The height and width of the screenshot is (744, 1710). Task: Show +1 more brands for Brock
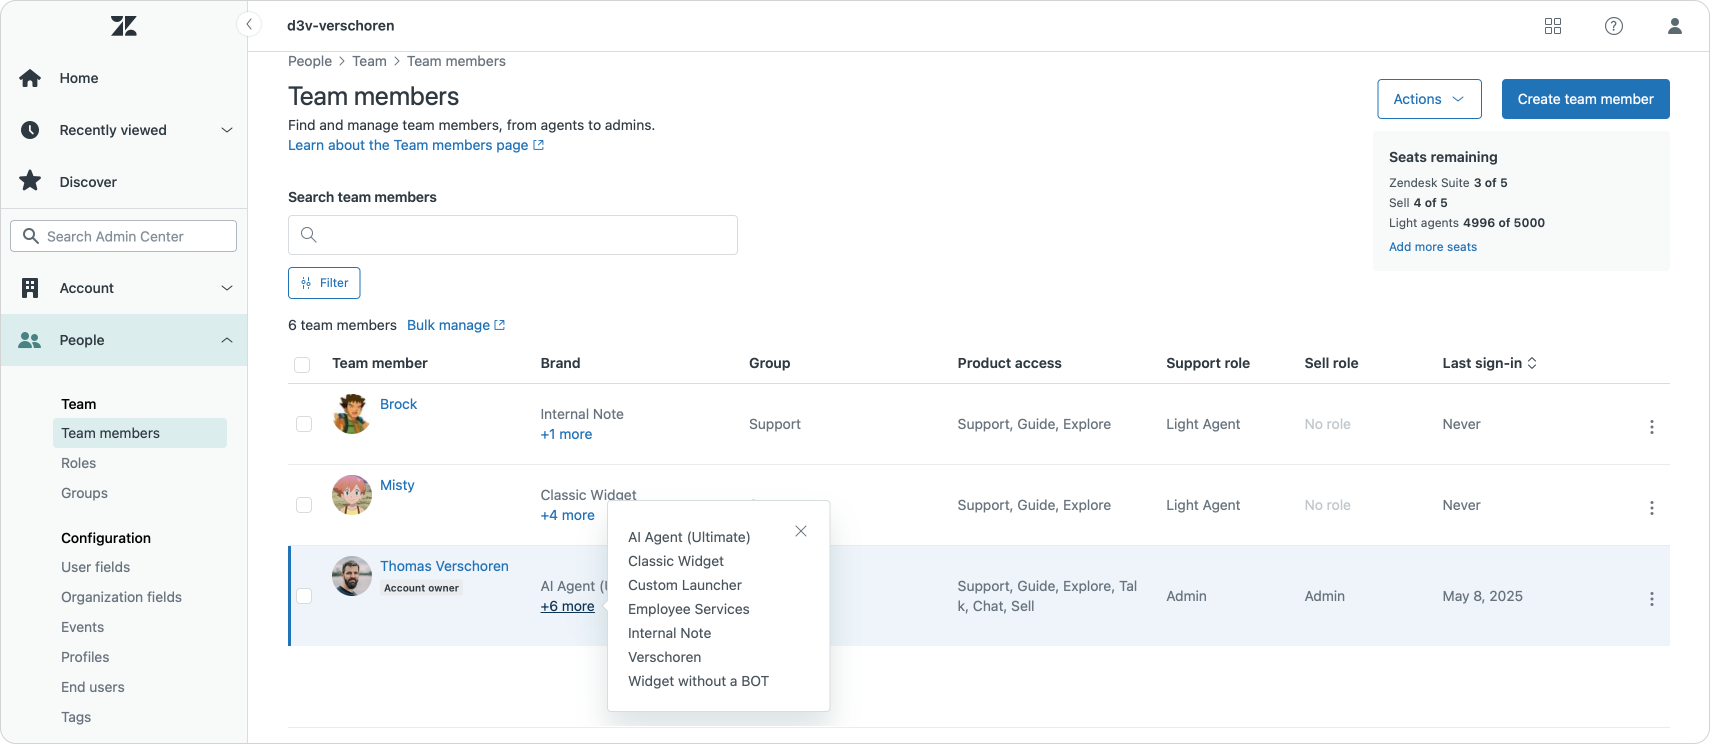[566, 434]
